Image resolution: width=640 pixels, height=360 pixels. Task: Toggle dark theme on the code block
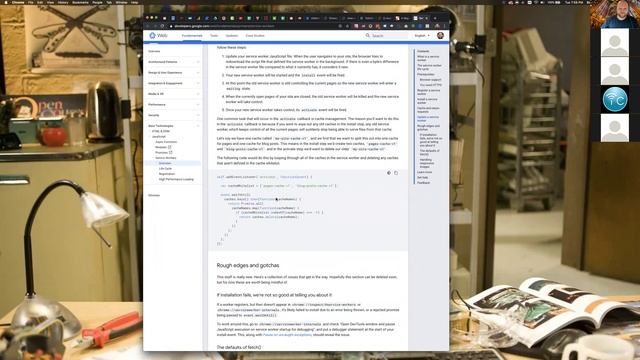click(x=389, y=173)
